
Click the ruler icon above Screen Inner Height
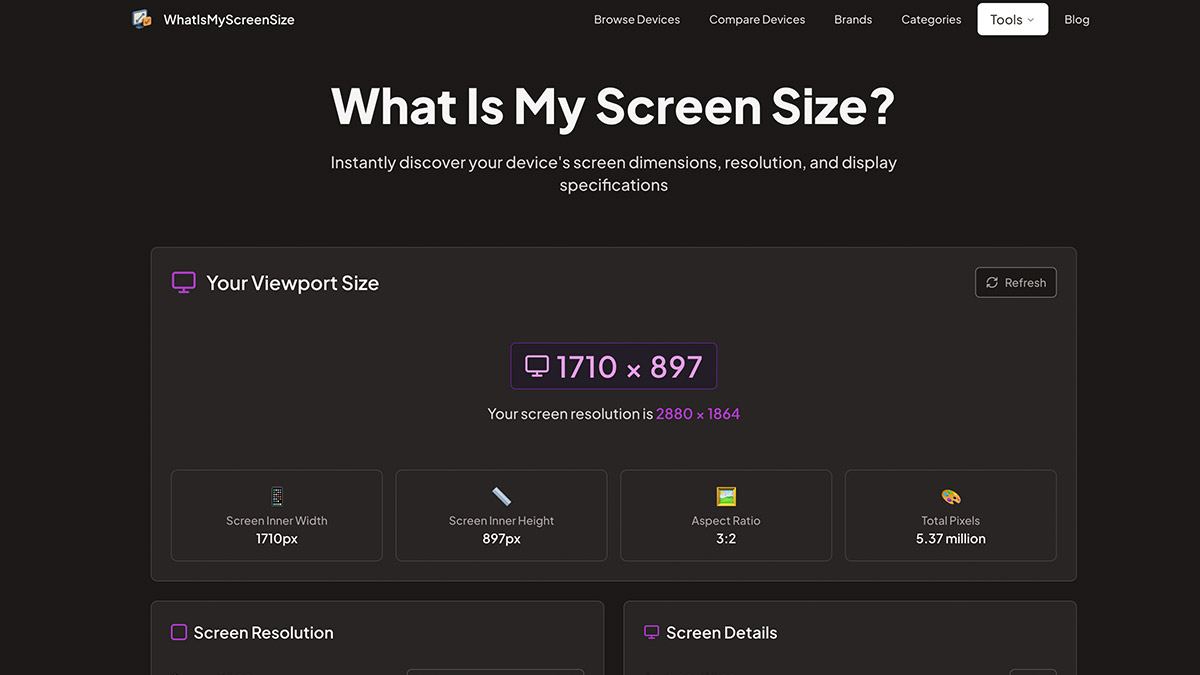coord(501,496)
